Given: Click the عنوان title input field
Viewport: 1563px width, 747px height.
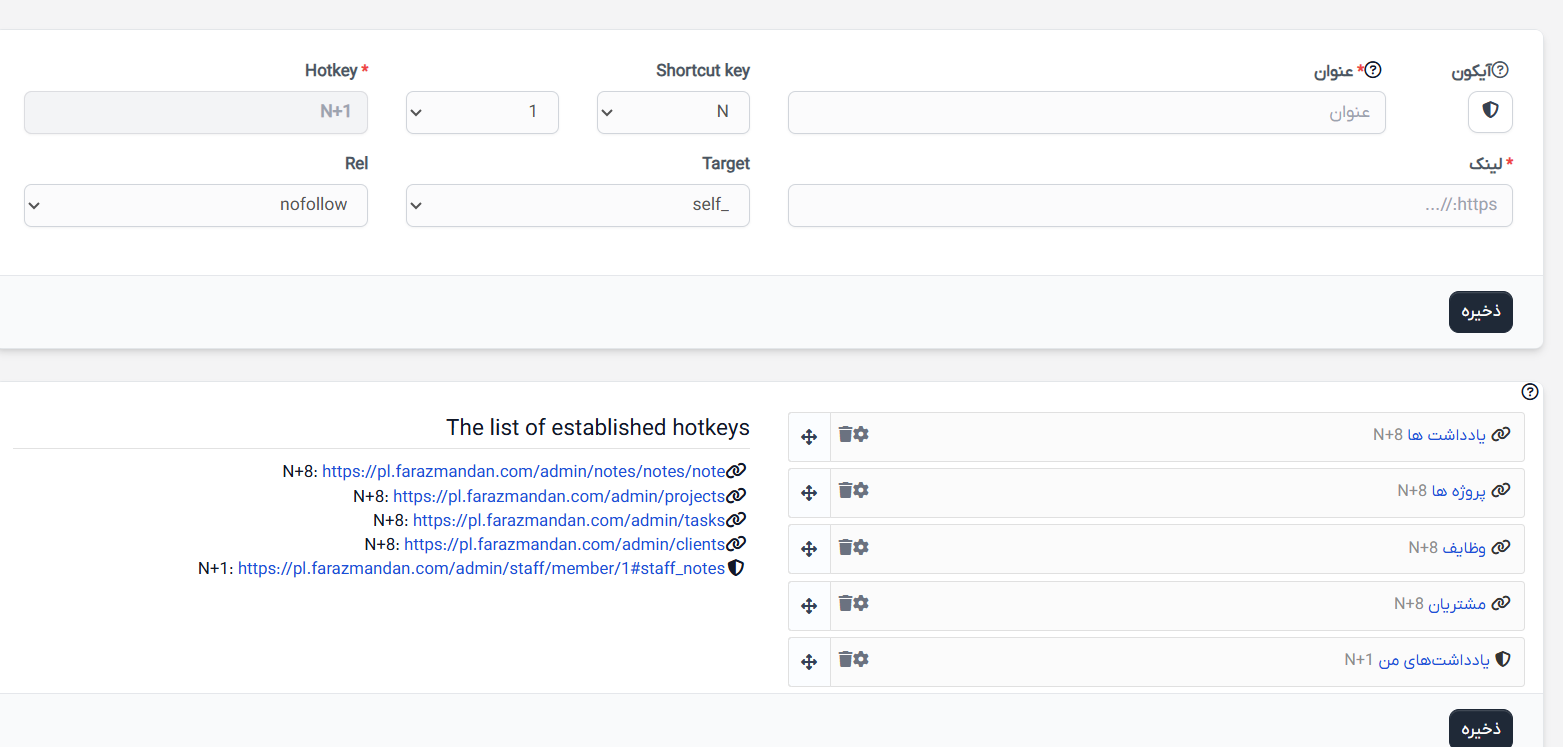Looking at the screenshot, I should click(1087, 112).
